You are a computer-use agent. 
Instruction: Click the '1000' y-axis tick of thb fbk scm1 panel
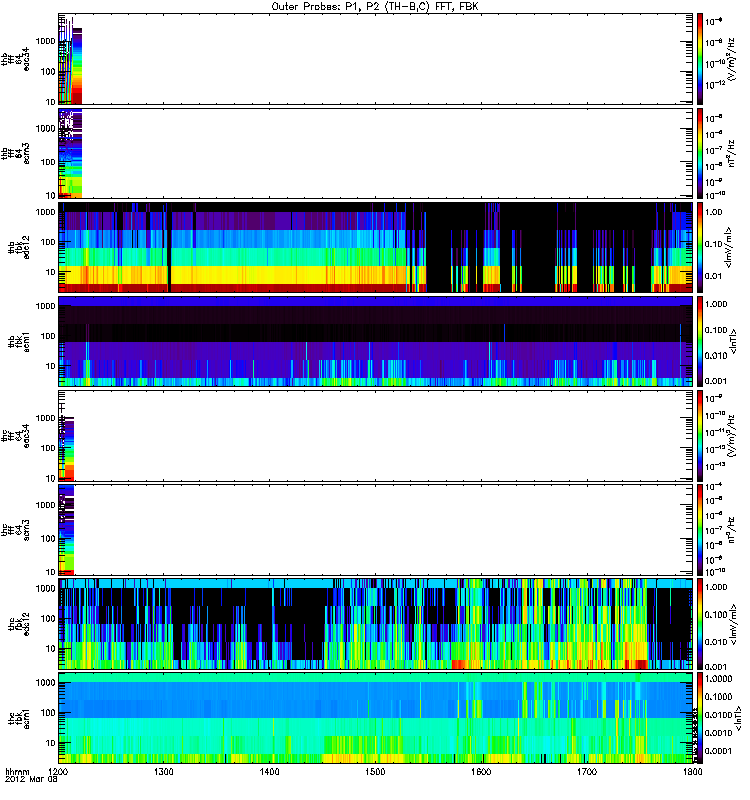[x=45, y=306]
